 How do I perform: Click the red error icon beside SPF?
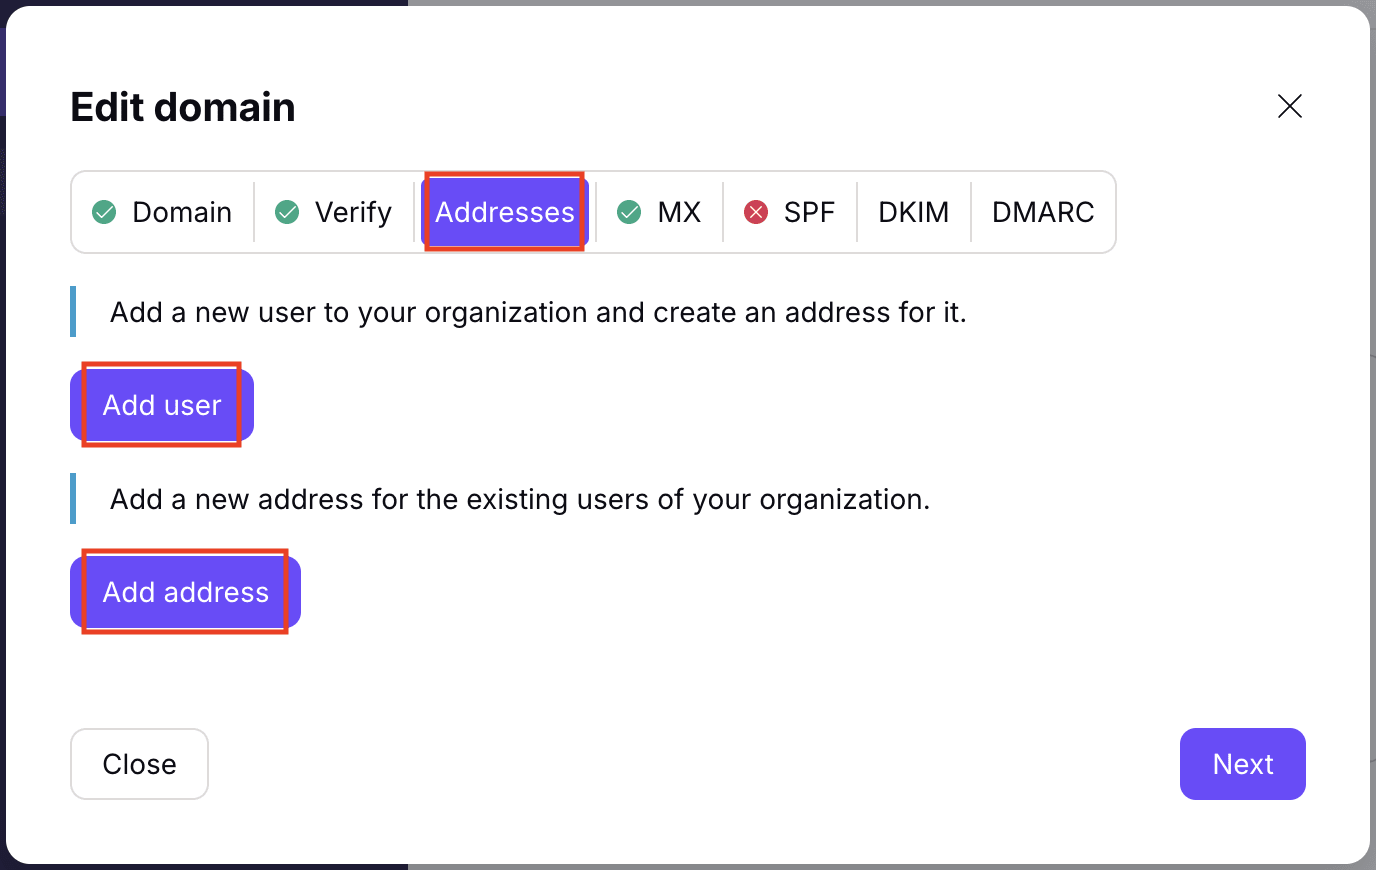tap(755, 212)
